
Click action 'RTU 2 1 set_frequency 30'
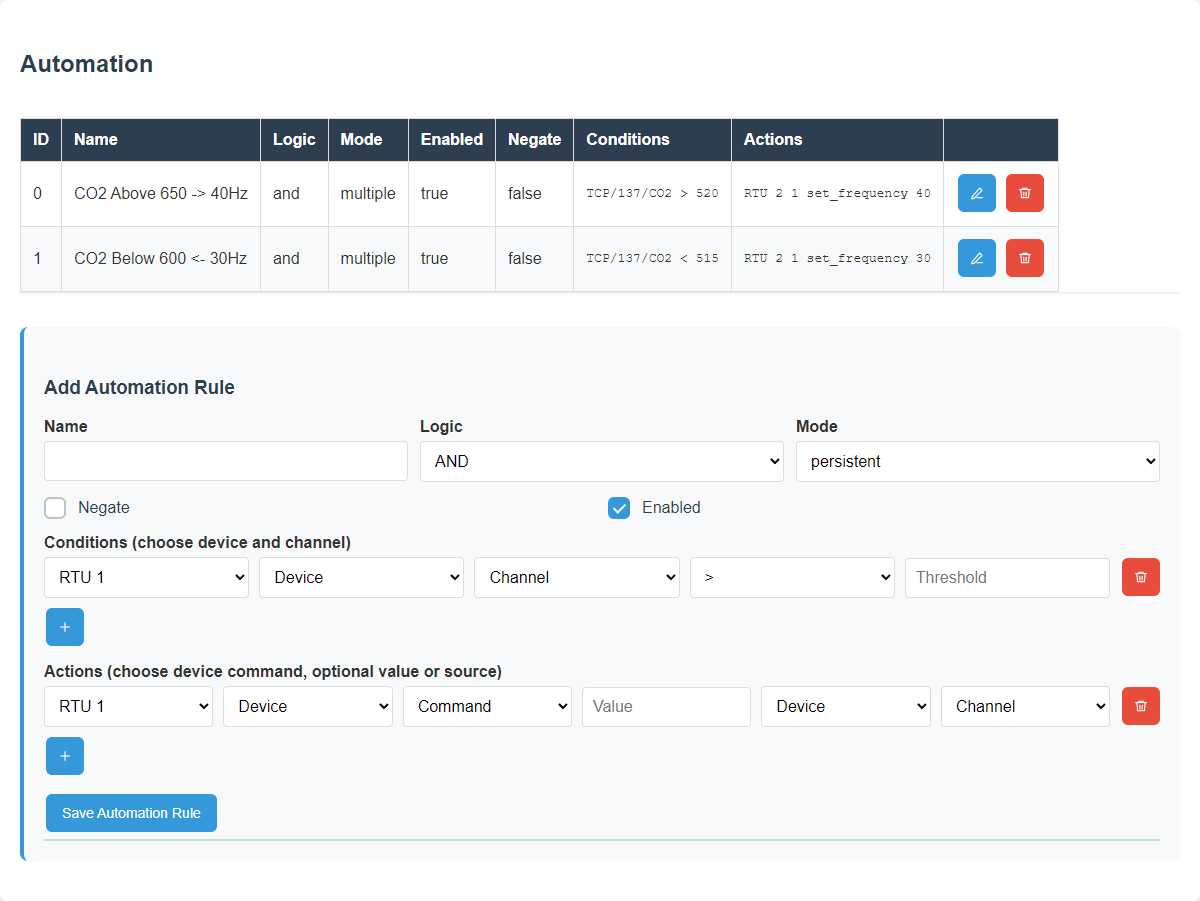(837, 258)
